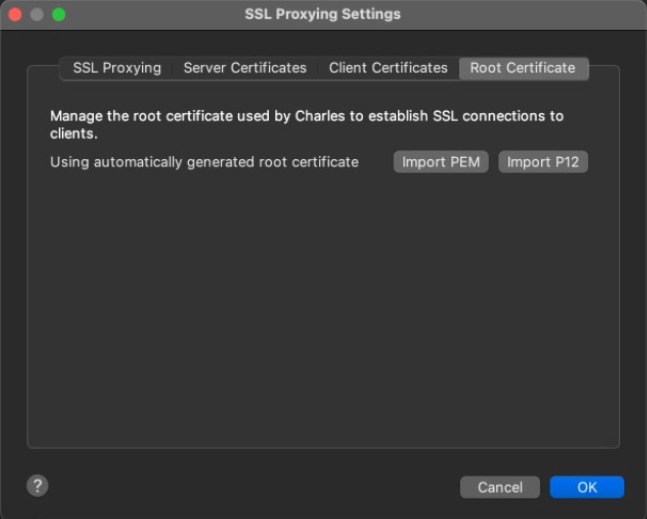Close the SSL Proxying Settings window
Screen dimensions: 647x519
click(x=15, y=15)
